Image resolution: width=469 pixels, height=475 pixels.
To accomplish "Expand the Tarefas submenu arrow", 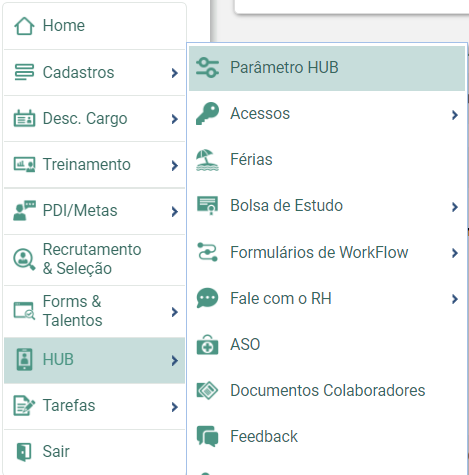I will click(174, 407).
